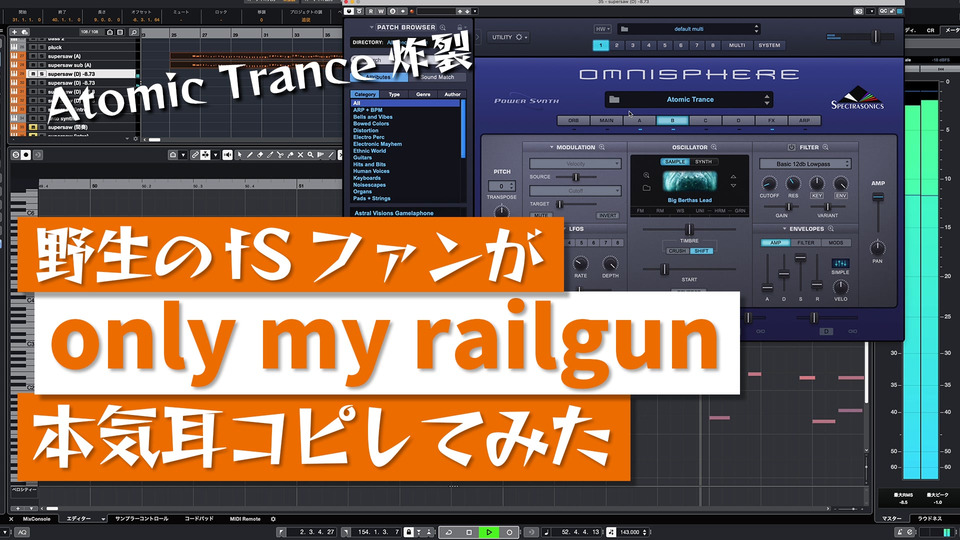The image size is (960, 540).
Task: Open the UTILITY menu dropdown
Action: (x=509, y=37)
